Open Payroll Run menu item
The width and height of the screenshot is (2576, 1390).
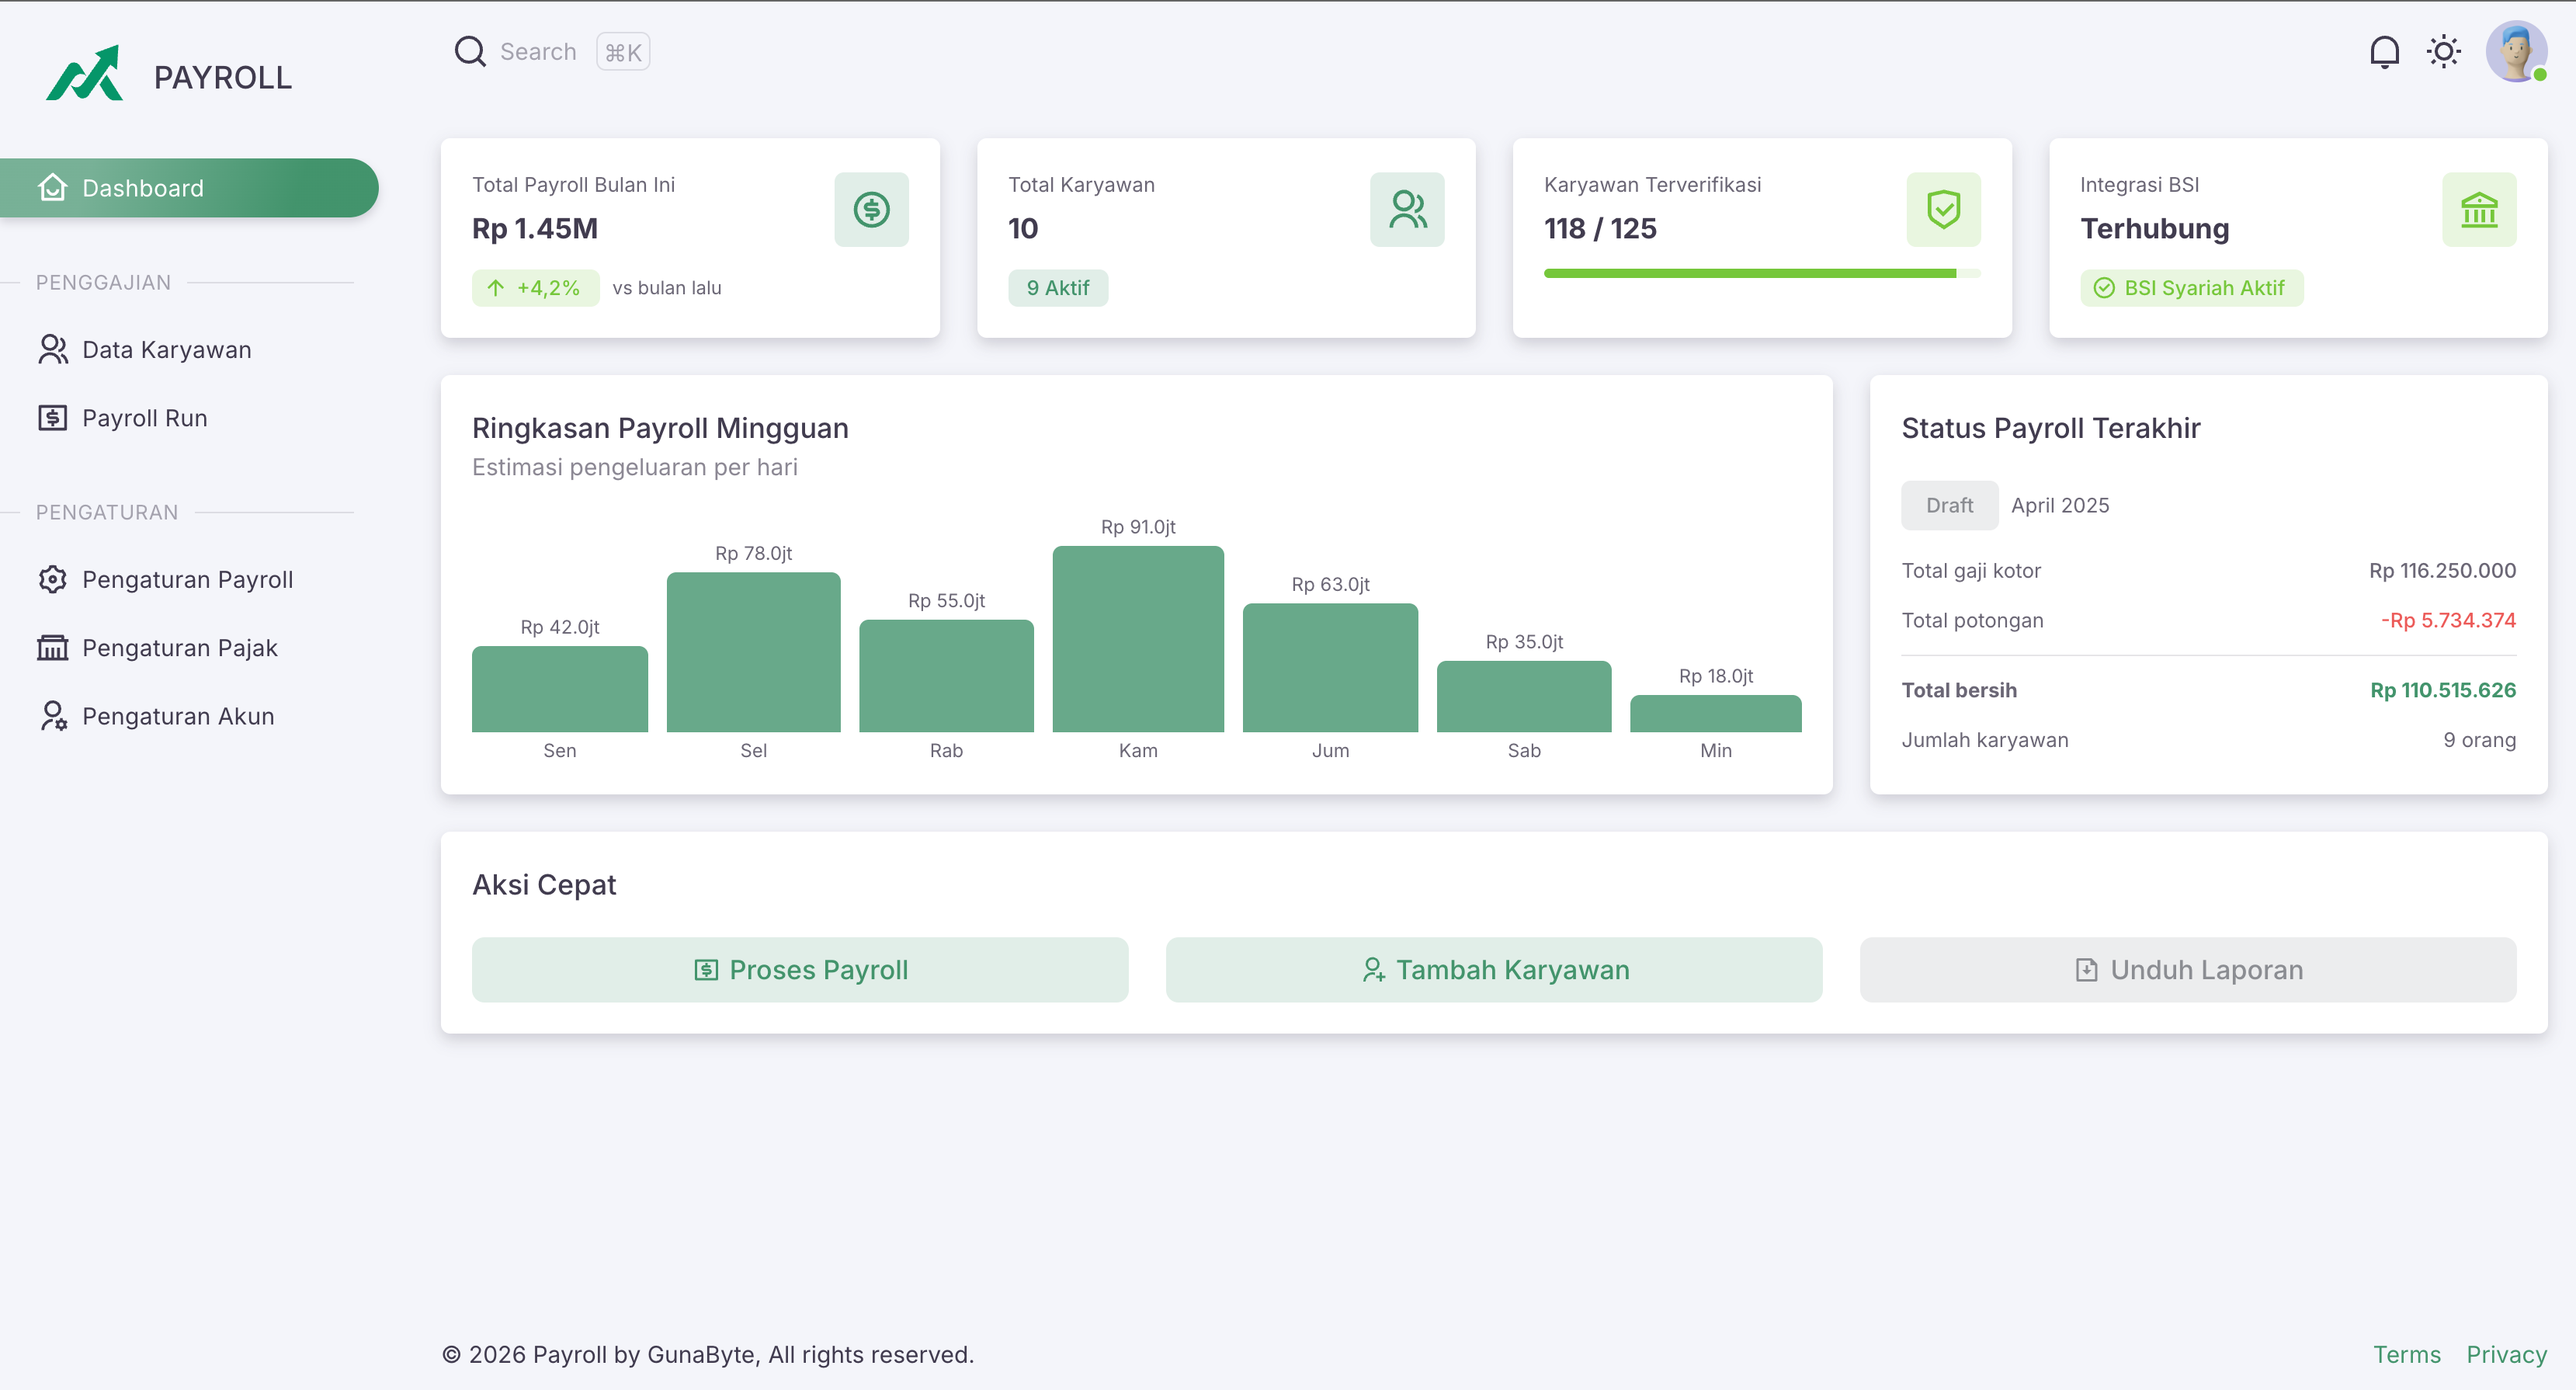pyautogui.click(x=189, y=418)
